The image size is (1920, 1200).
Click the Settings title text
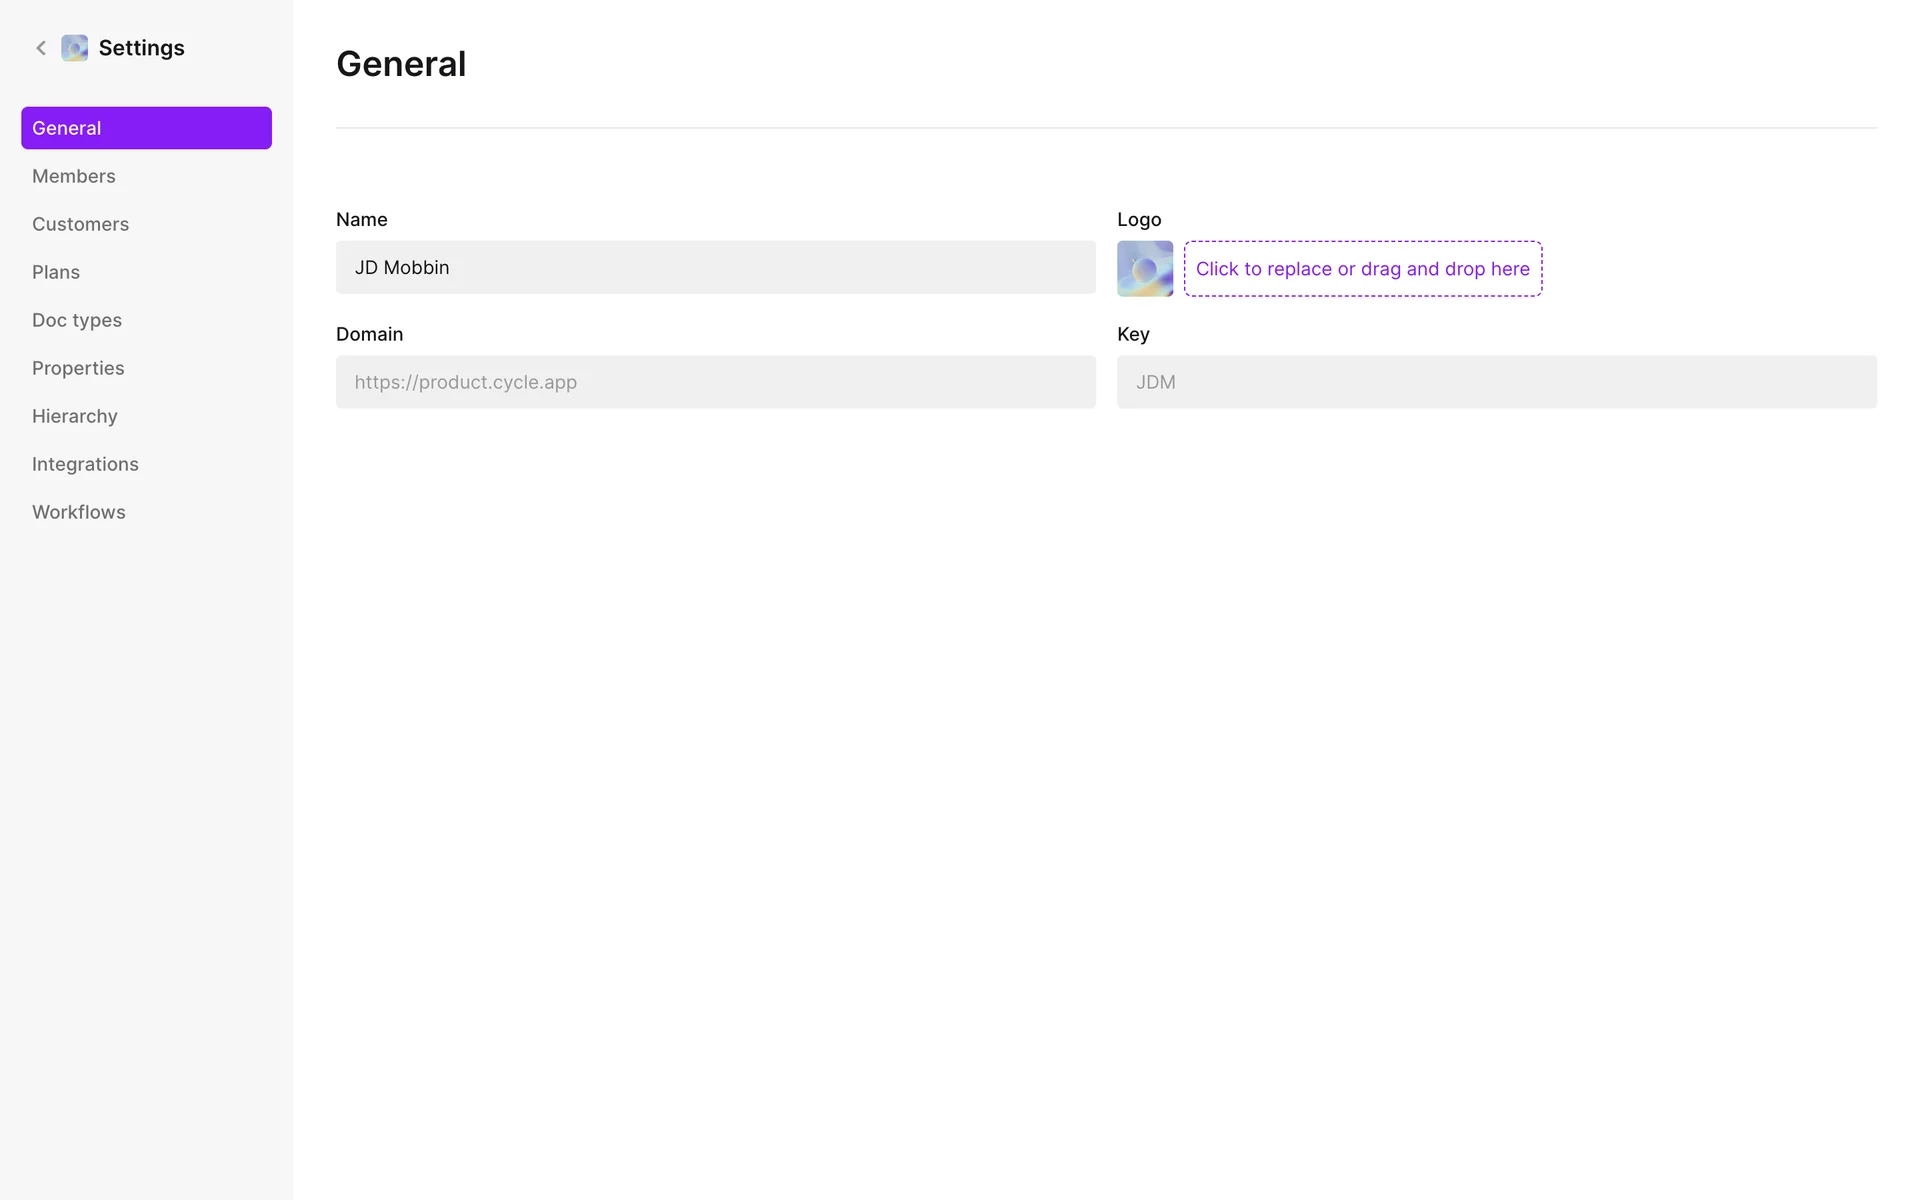(x=141, y=48)
